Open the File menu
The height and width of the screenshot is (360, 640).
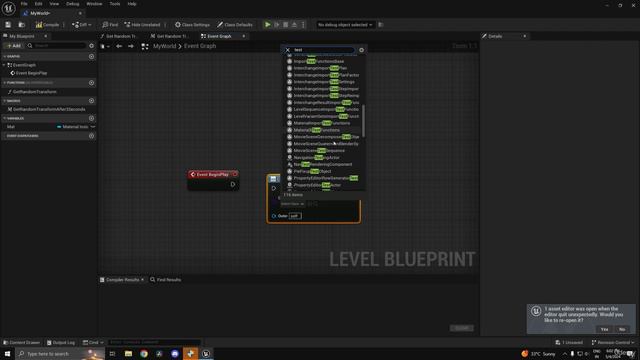(x=24, y=4)
